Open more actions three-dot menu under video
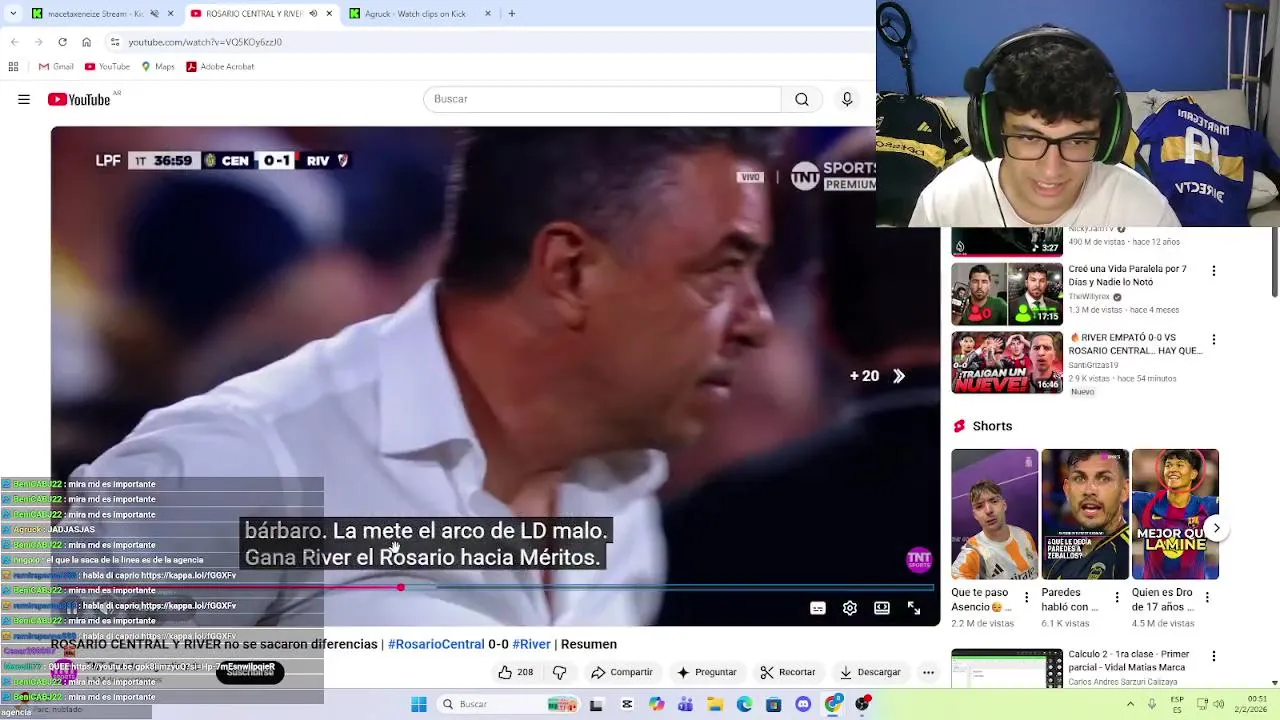Screen dimensions: 1280x720 click(x=928, y=672)
